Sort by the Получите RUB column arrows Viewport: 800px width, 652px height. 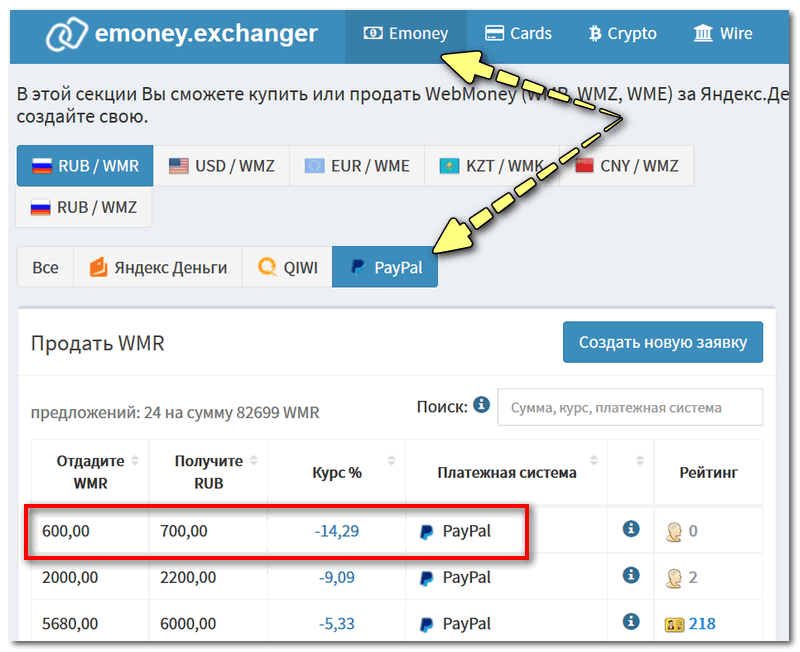pos(254,460)
